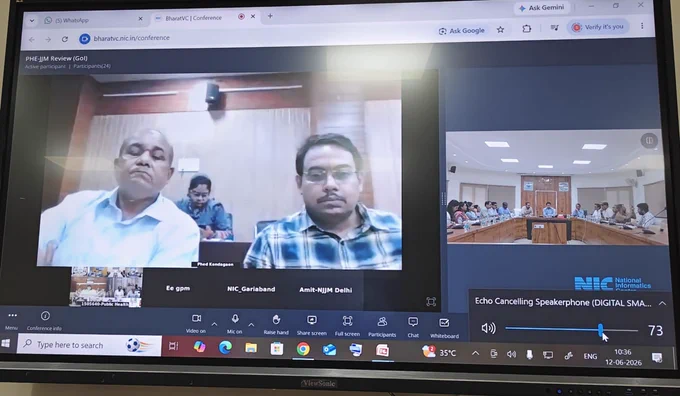Screen dimensions: 680x396
Task: Click the expand-video icon below the main video
Action: (x=431, y=301)
